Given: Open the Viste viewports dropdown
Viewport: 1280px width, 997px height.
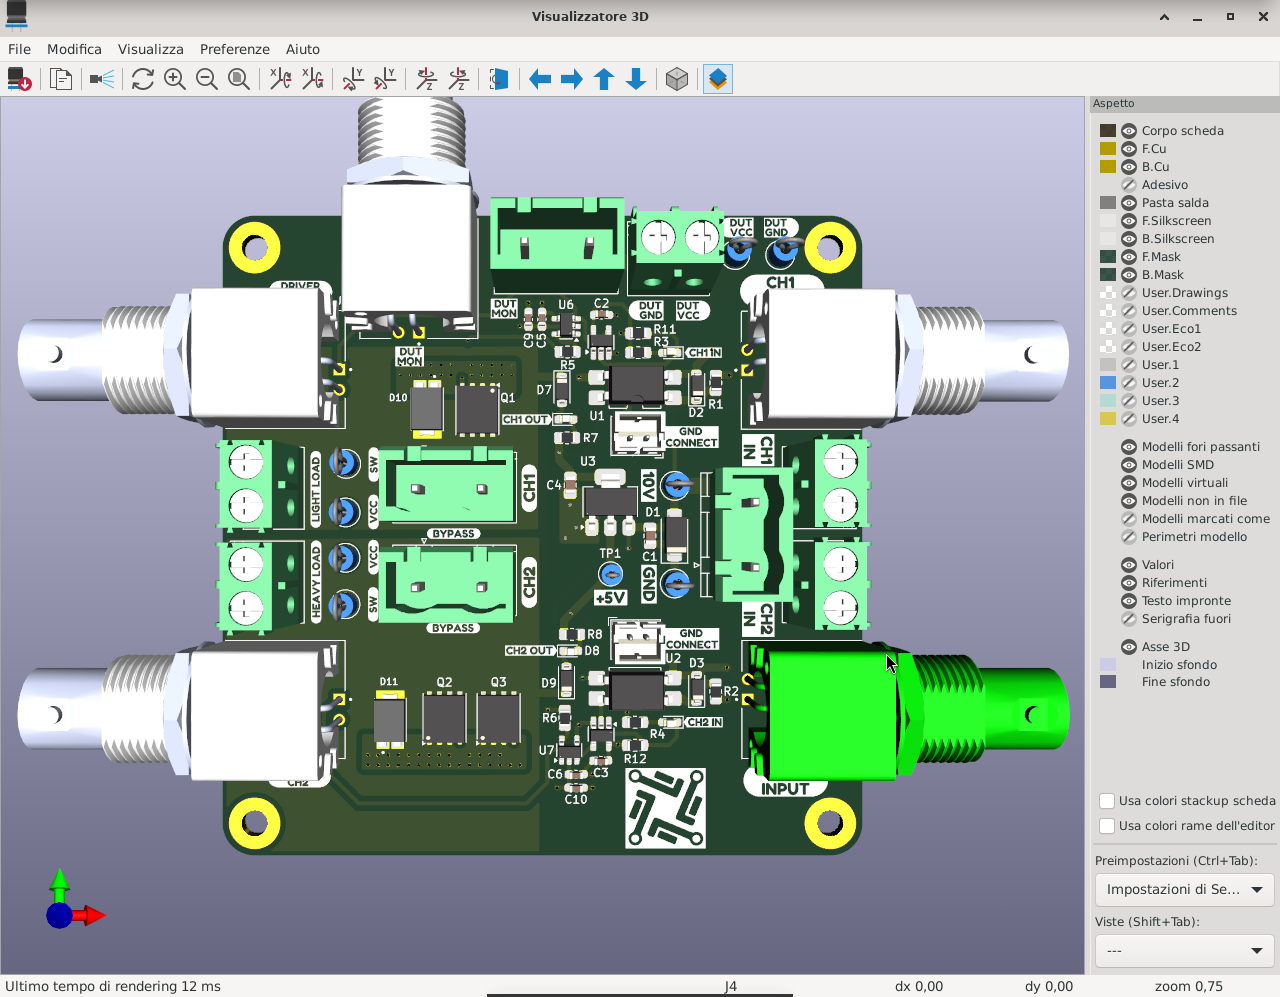Looking at the screenshot, I should pyautogui.click(x=1185, y=950).
